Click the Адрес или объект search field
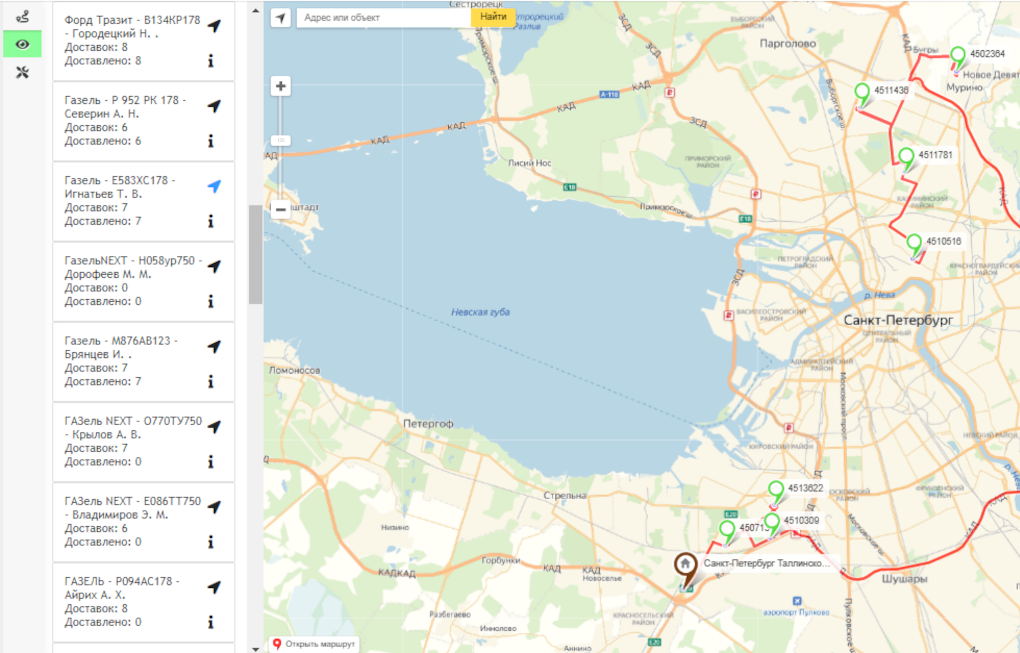 384,18
